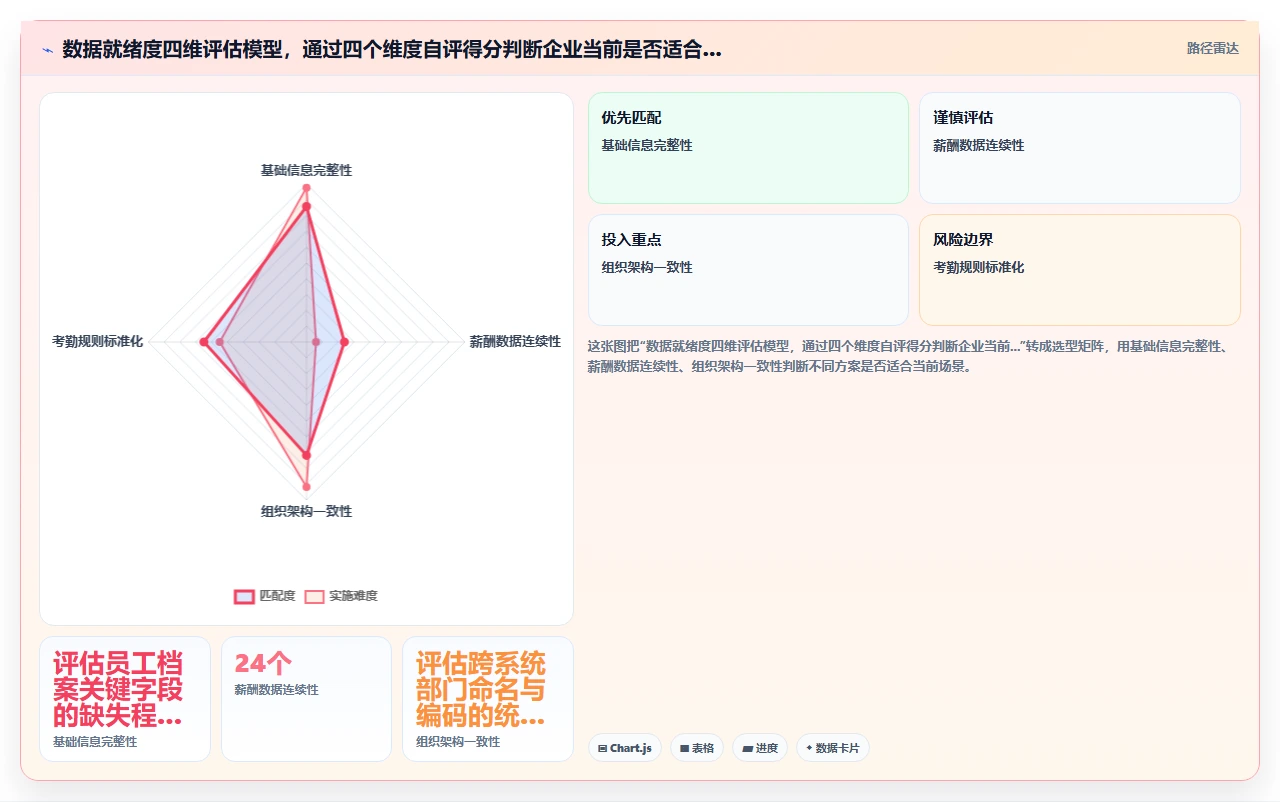Open the 谨慎评估 card

point(1079,148)
